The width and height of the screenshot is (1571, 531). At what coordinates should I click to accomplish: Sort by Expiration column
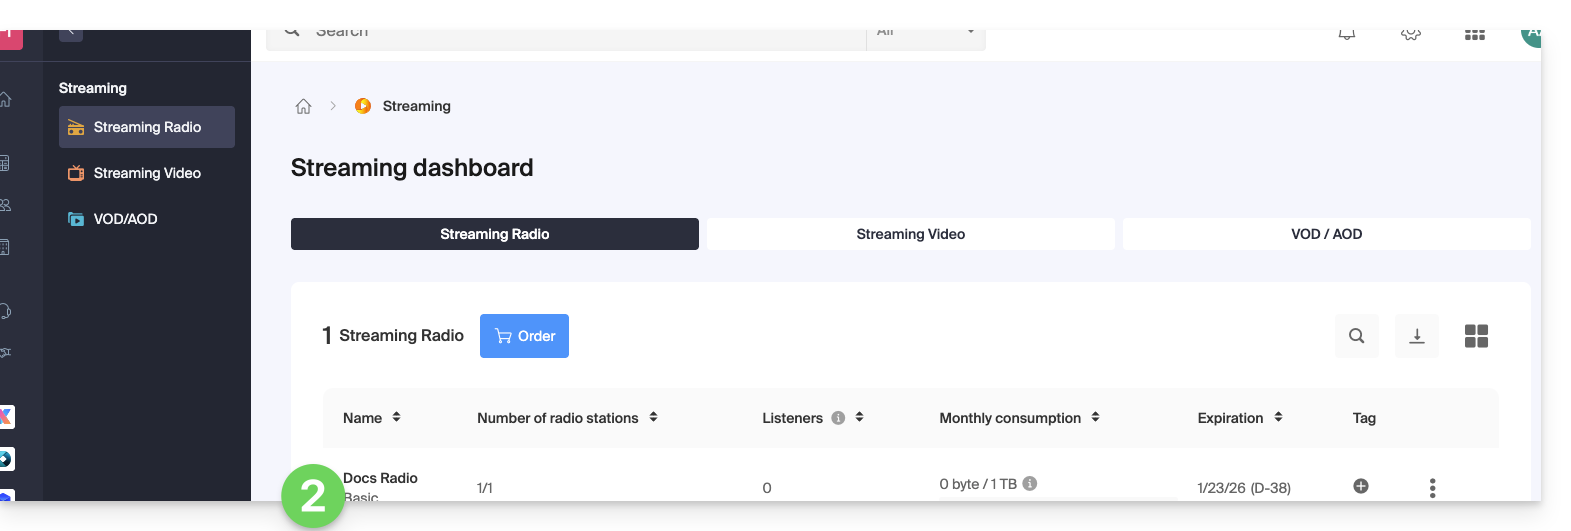pyautogui.click(x=1278, y=417)
